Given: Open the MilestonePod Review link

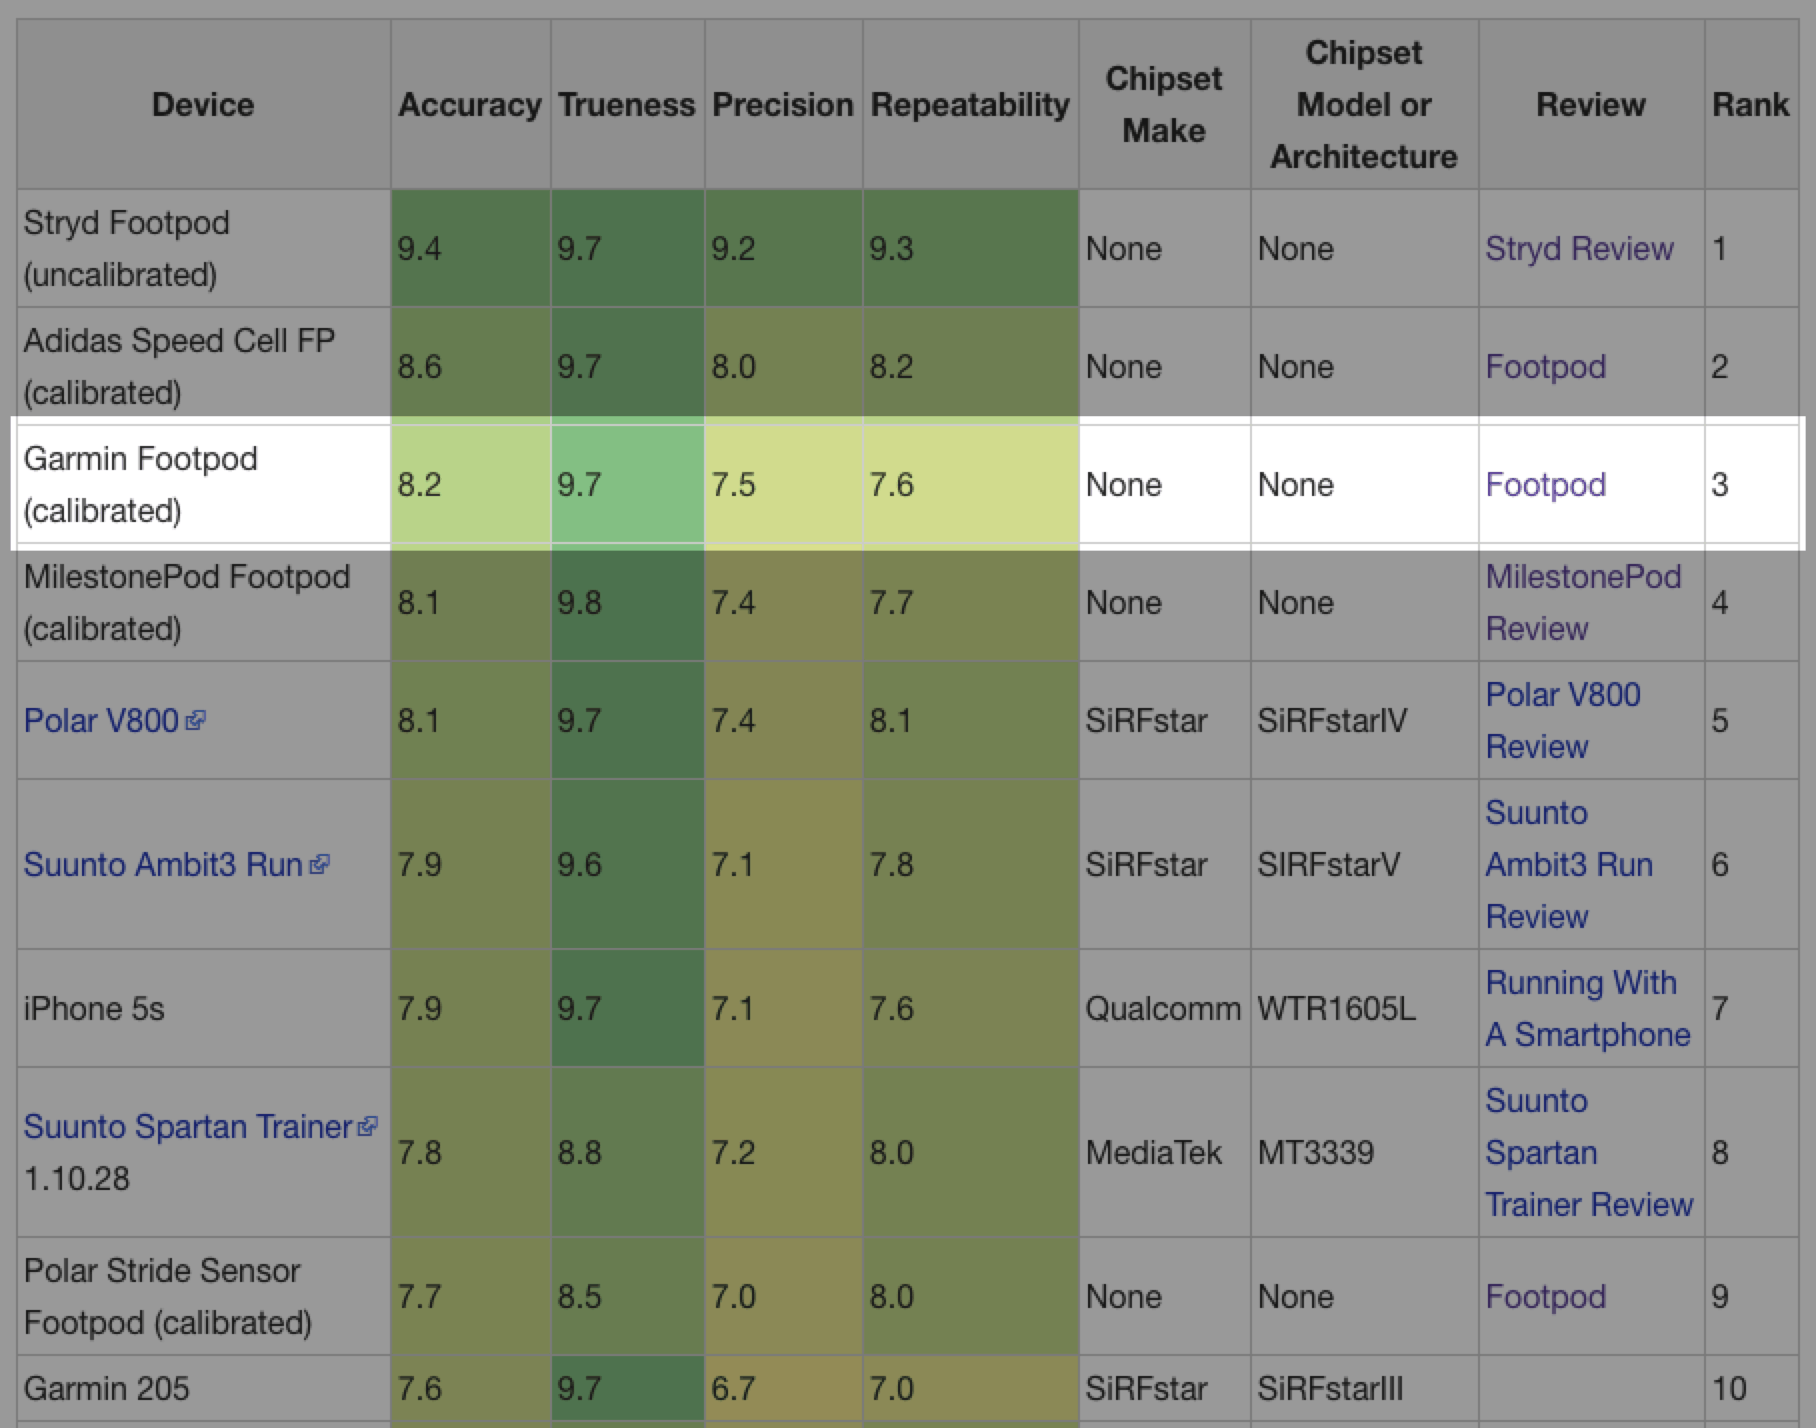Looking at the screenshot, I should point(1582,602).
